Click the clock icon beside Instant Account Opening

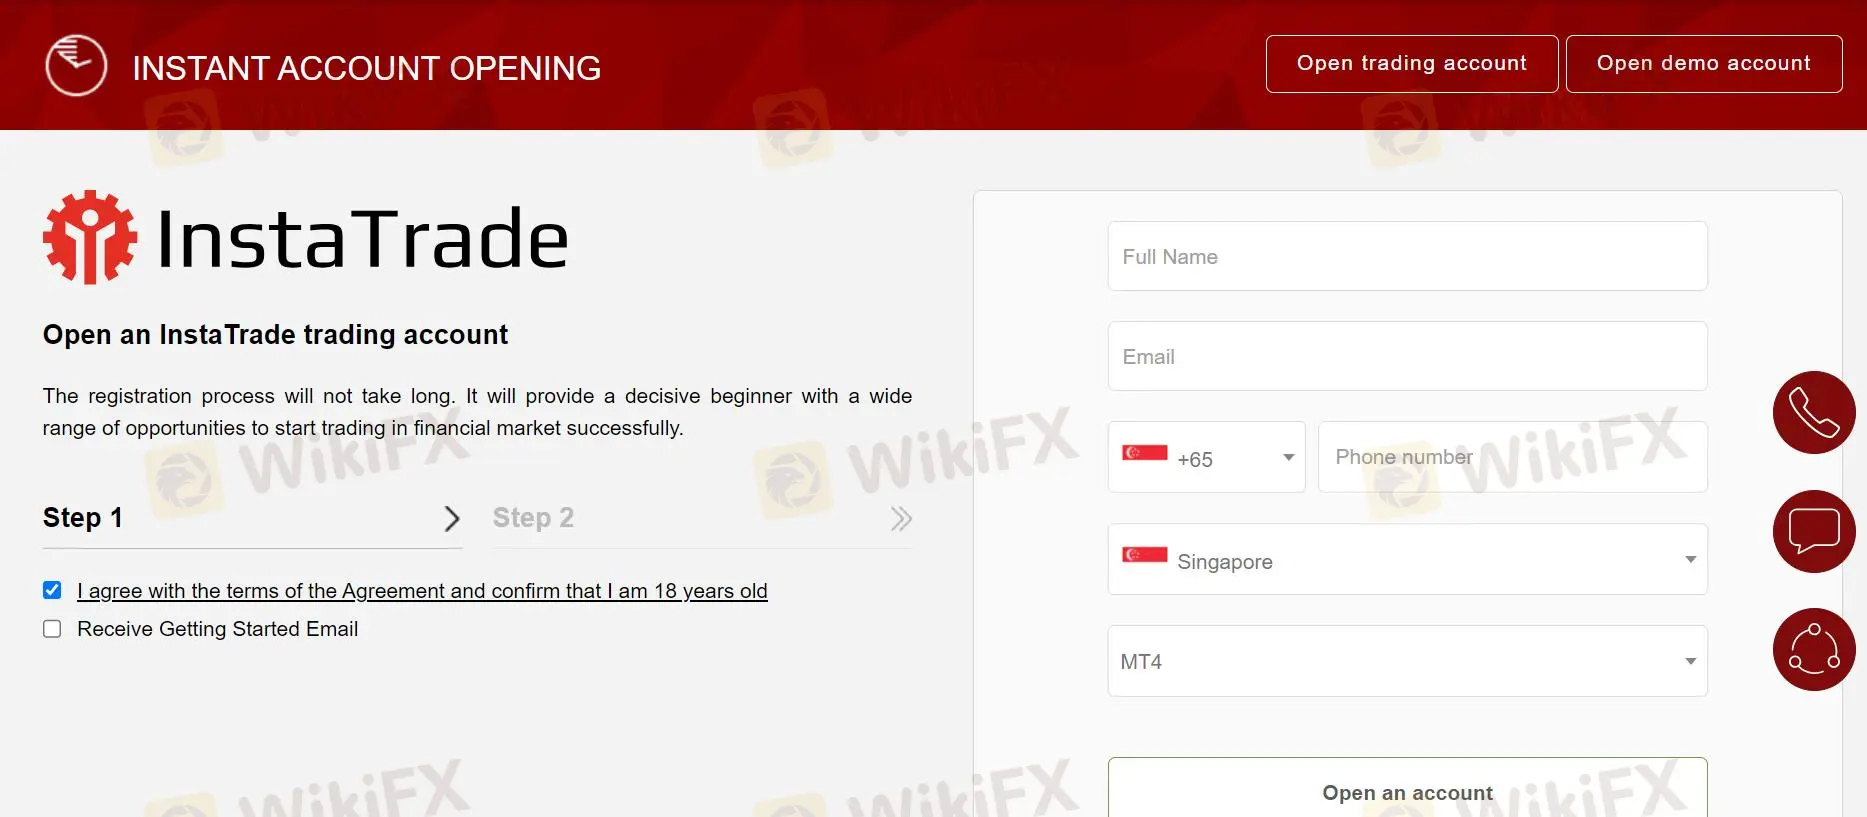76,66
